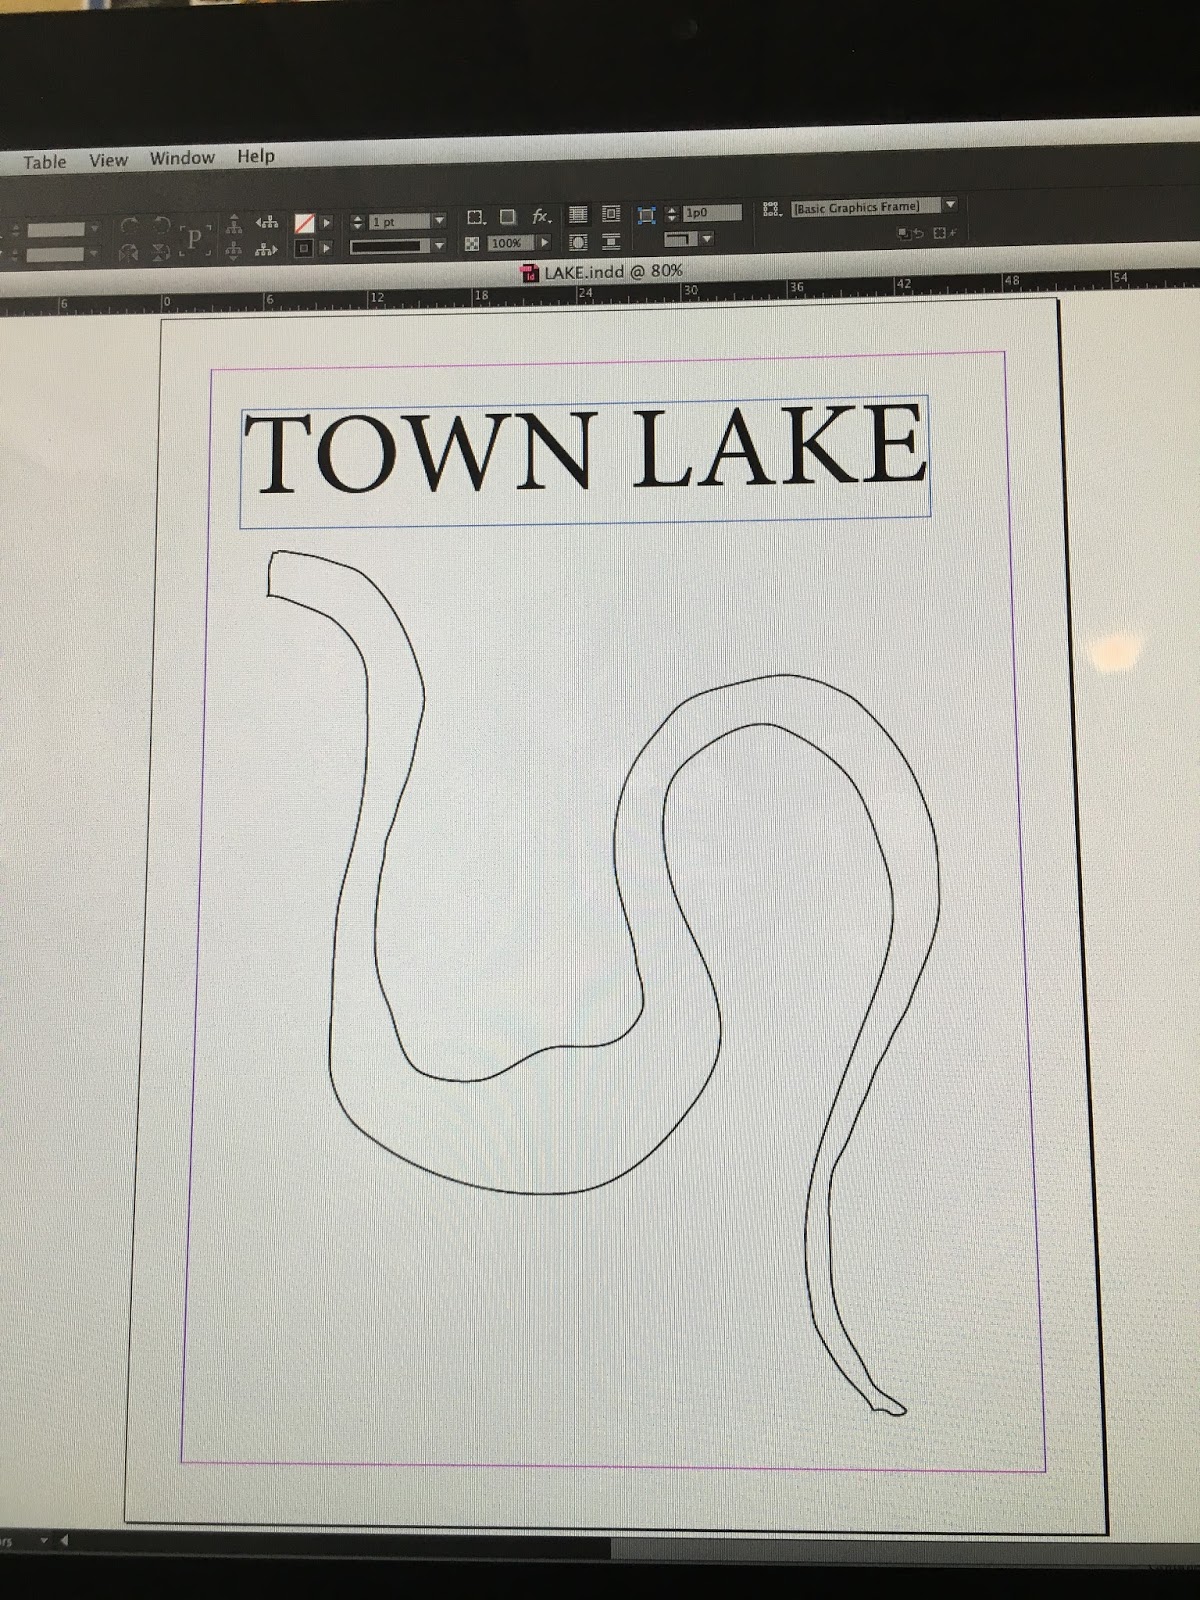Click the opacity checkerboard icon

472,244
